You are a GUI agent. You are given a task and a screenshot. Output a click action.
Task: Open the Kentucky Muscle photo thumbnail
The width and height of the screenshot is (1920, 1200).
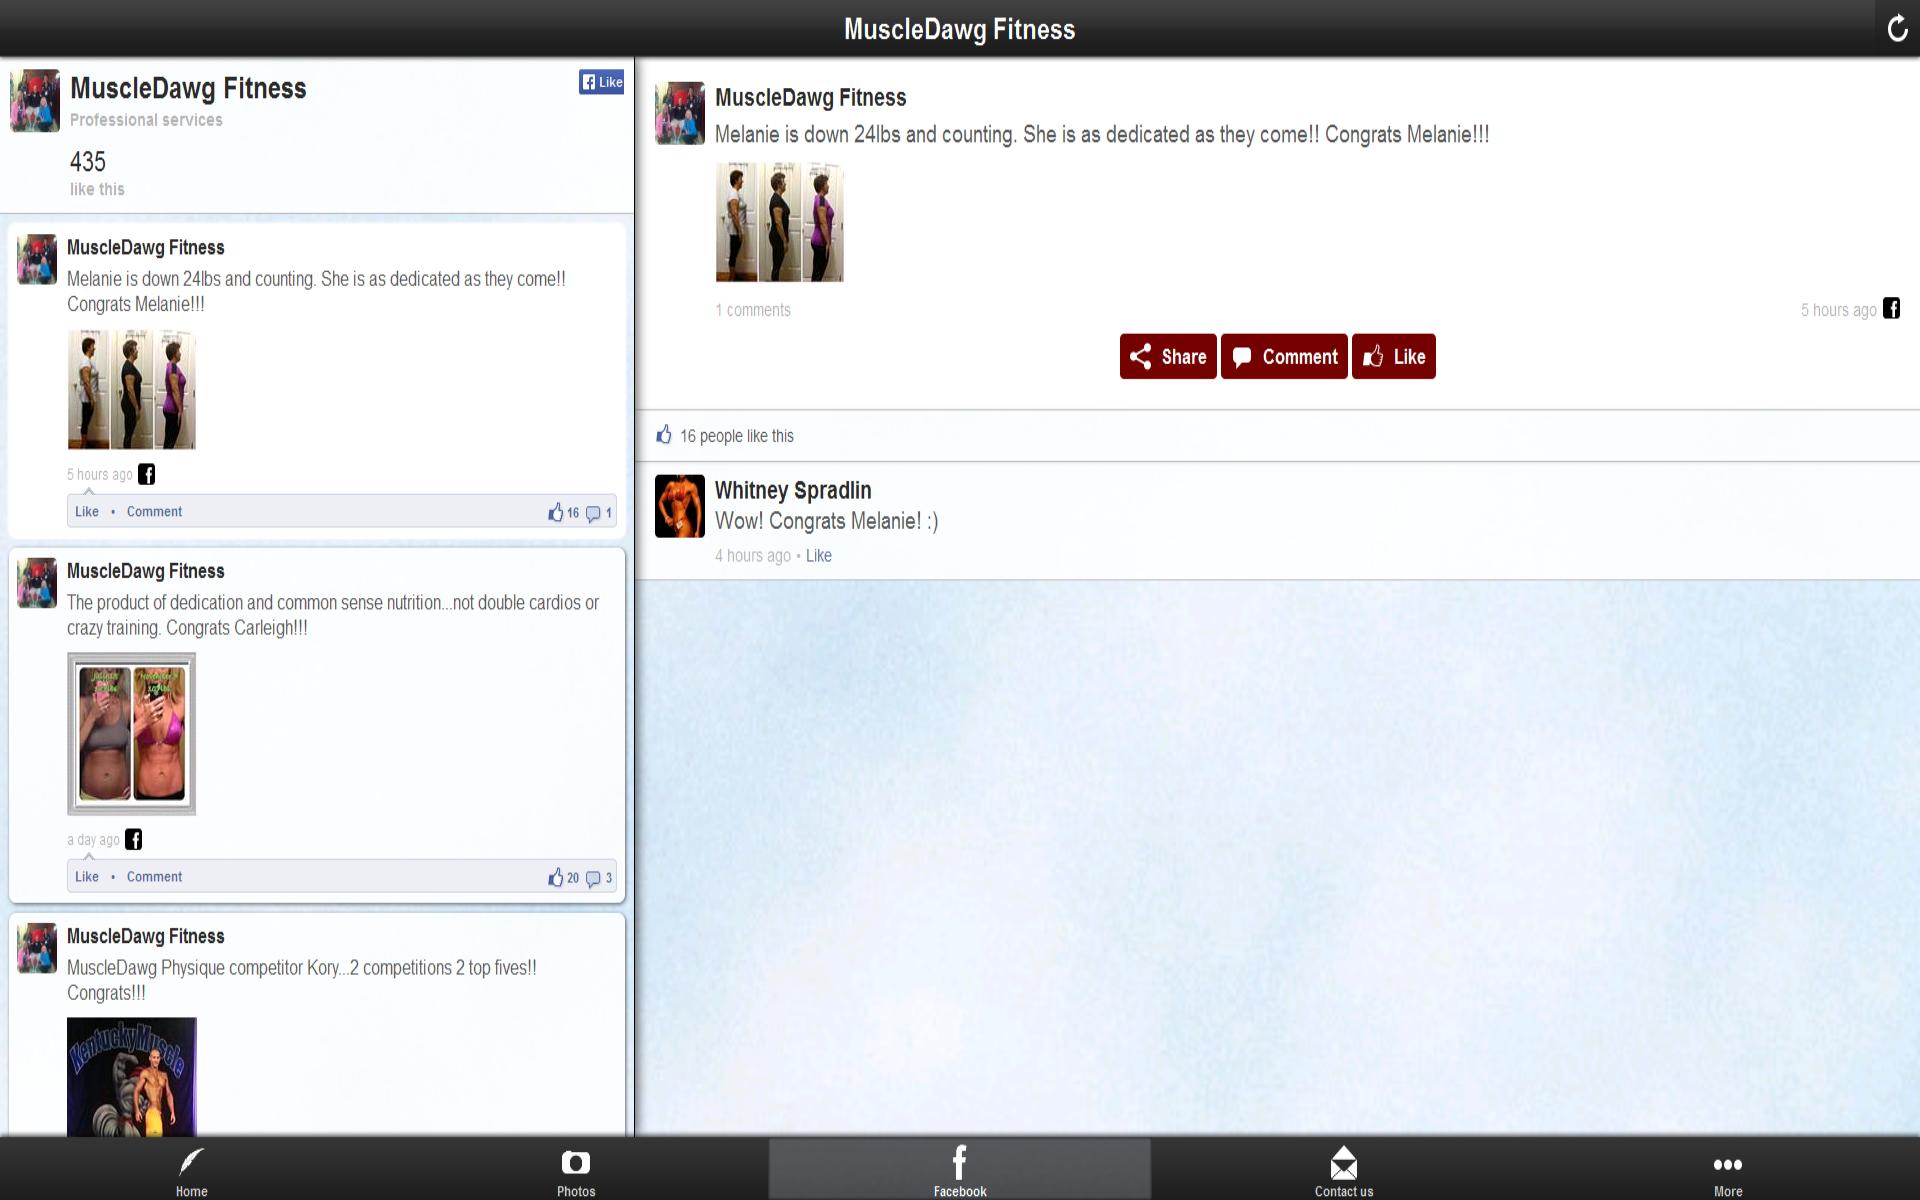tap(131, 1076)
